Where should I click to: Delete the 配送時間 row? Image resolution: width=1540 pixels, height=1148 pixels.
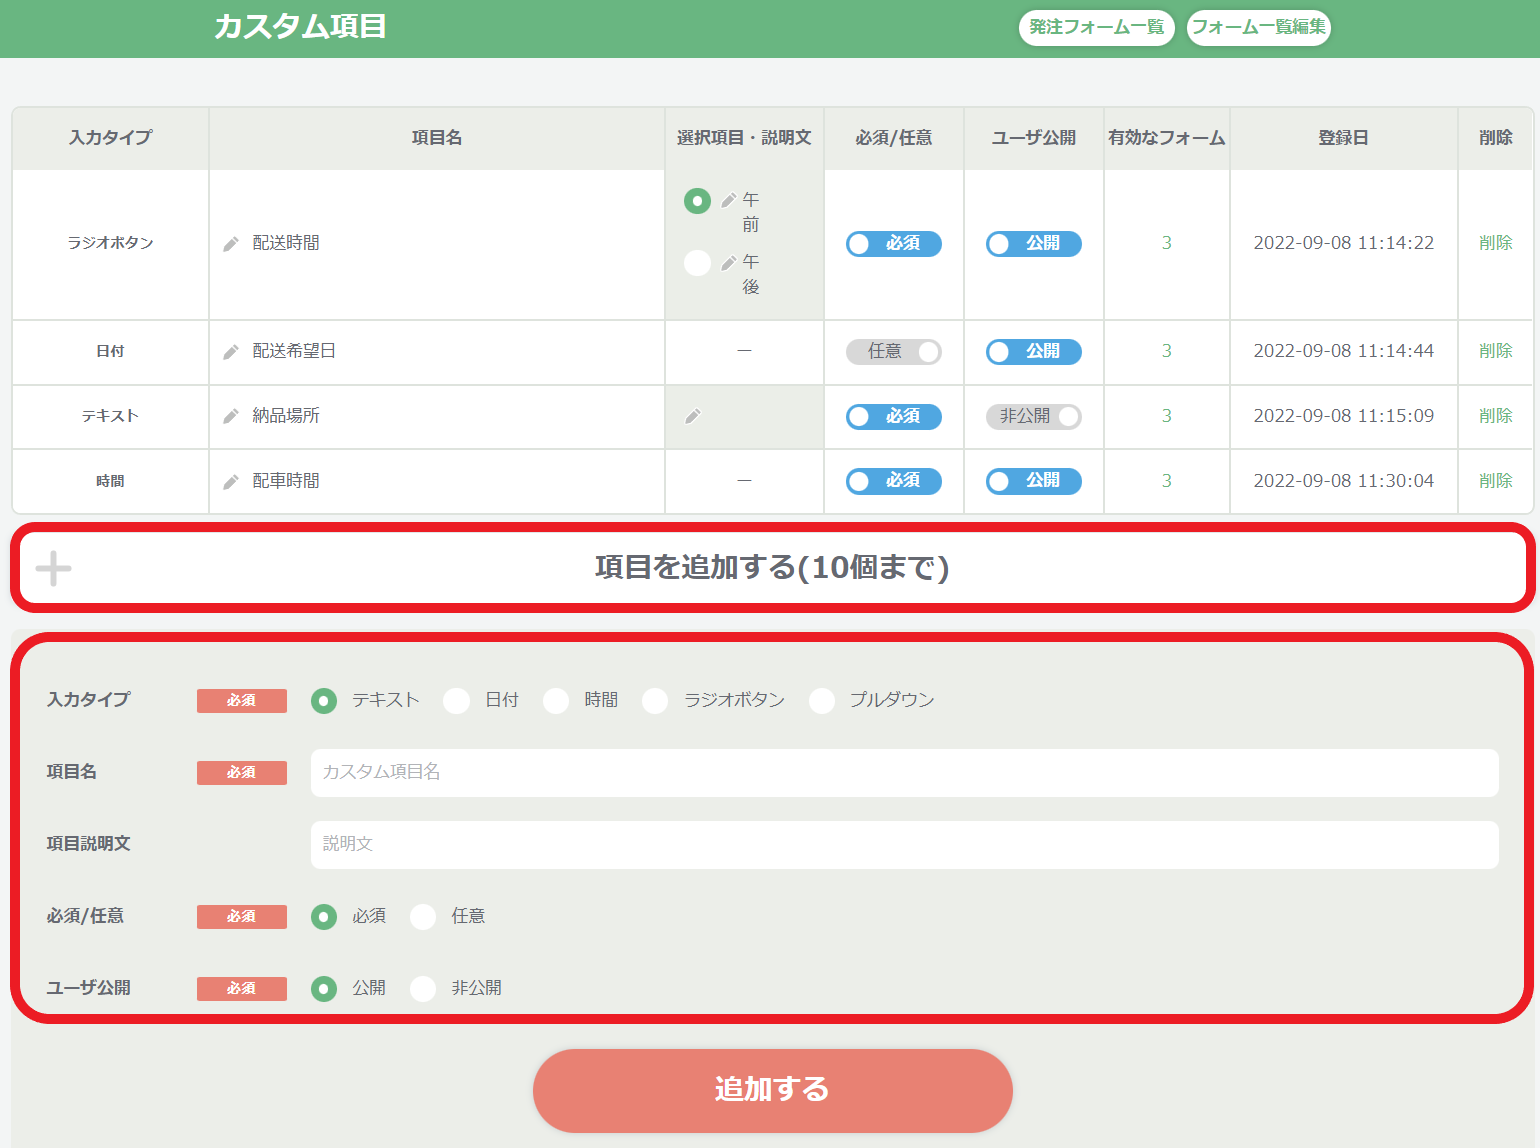[1496, 243]
